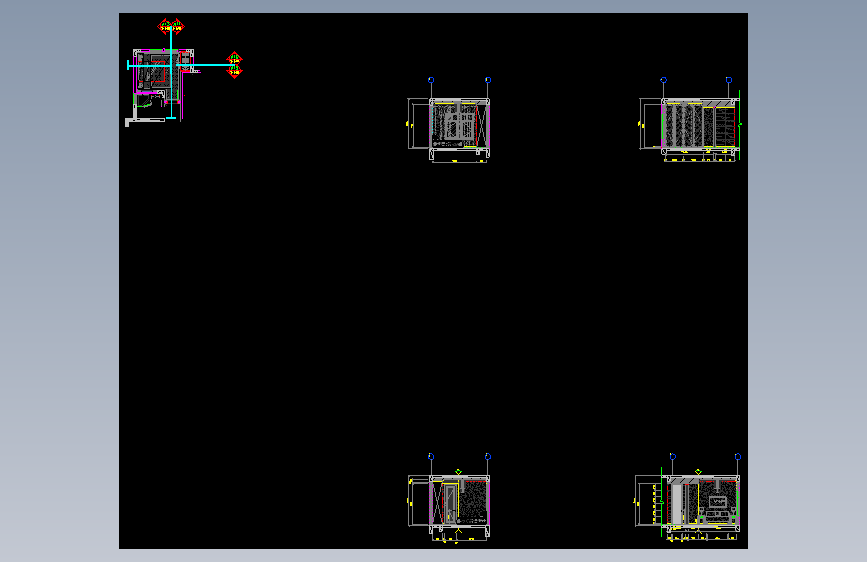Viewport: 867px width, 562px height.
Task: Pick the vertical cyan section line on the floor plan
Action: 171,74
